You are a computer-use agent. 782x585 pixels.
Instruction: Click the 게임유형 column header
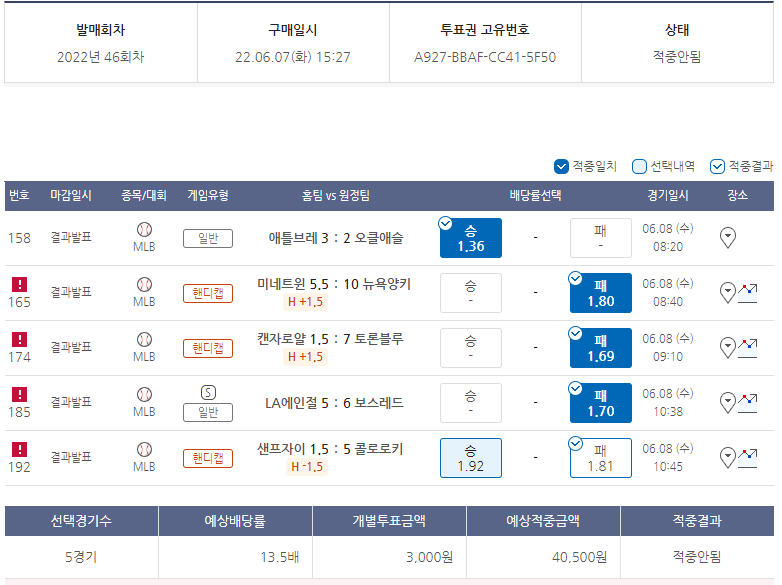(208, 195)
